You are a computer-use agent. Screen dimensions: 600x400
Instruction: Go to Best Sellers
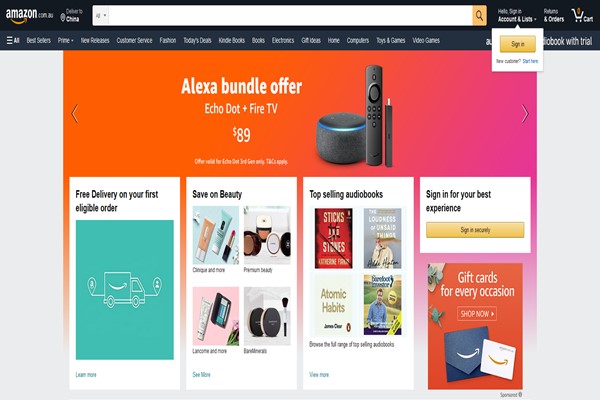tap(38, 40)
